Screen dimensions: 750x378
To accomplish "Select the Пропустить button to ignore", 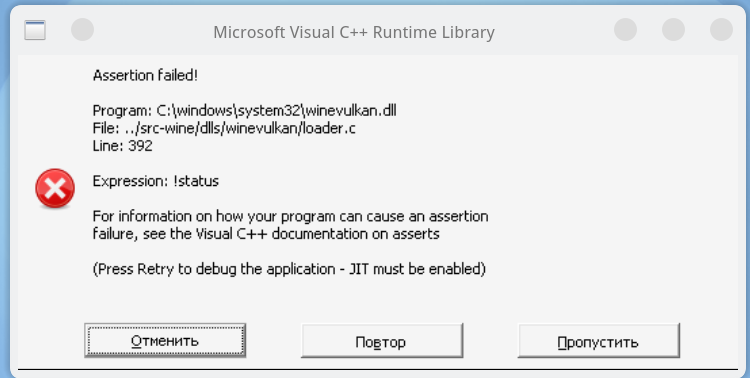I will coord(598,341).
